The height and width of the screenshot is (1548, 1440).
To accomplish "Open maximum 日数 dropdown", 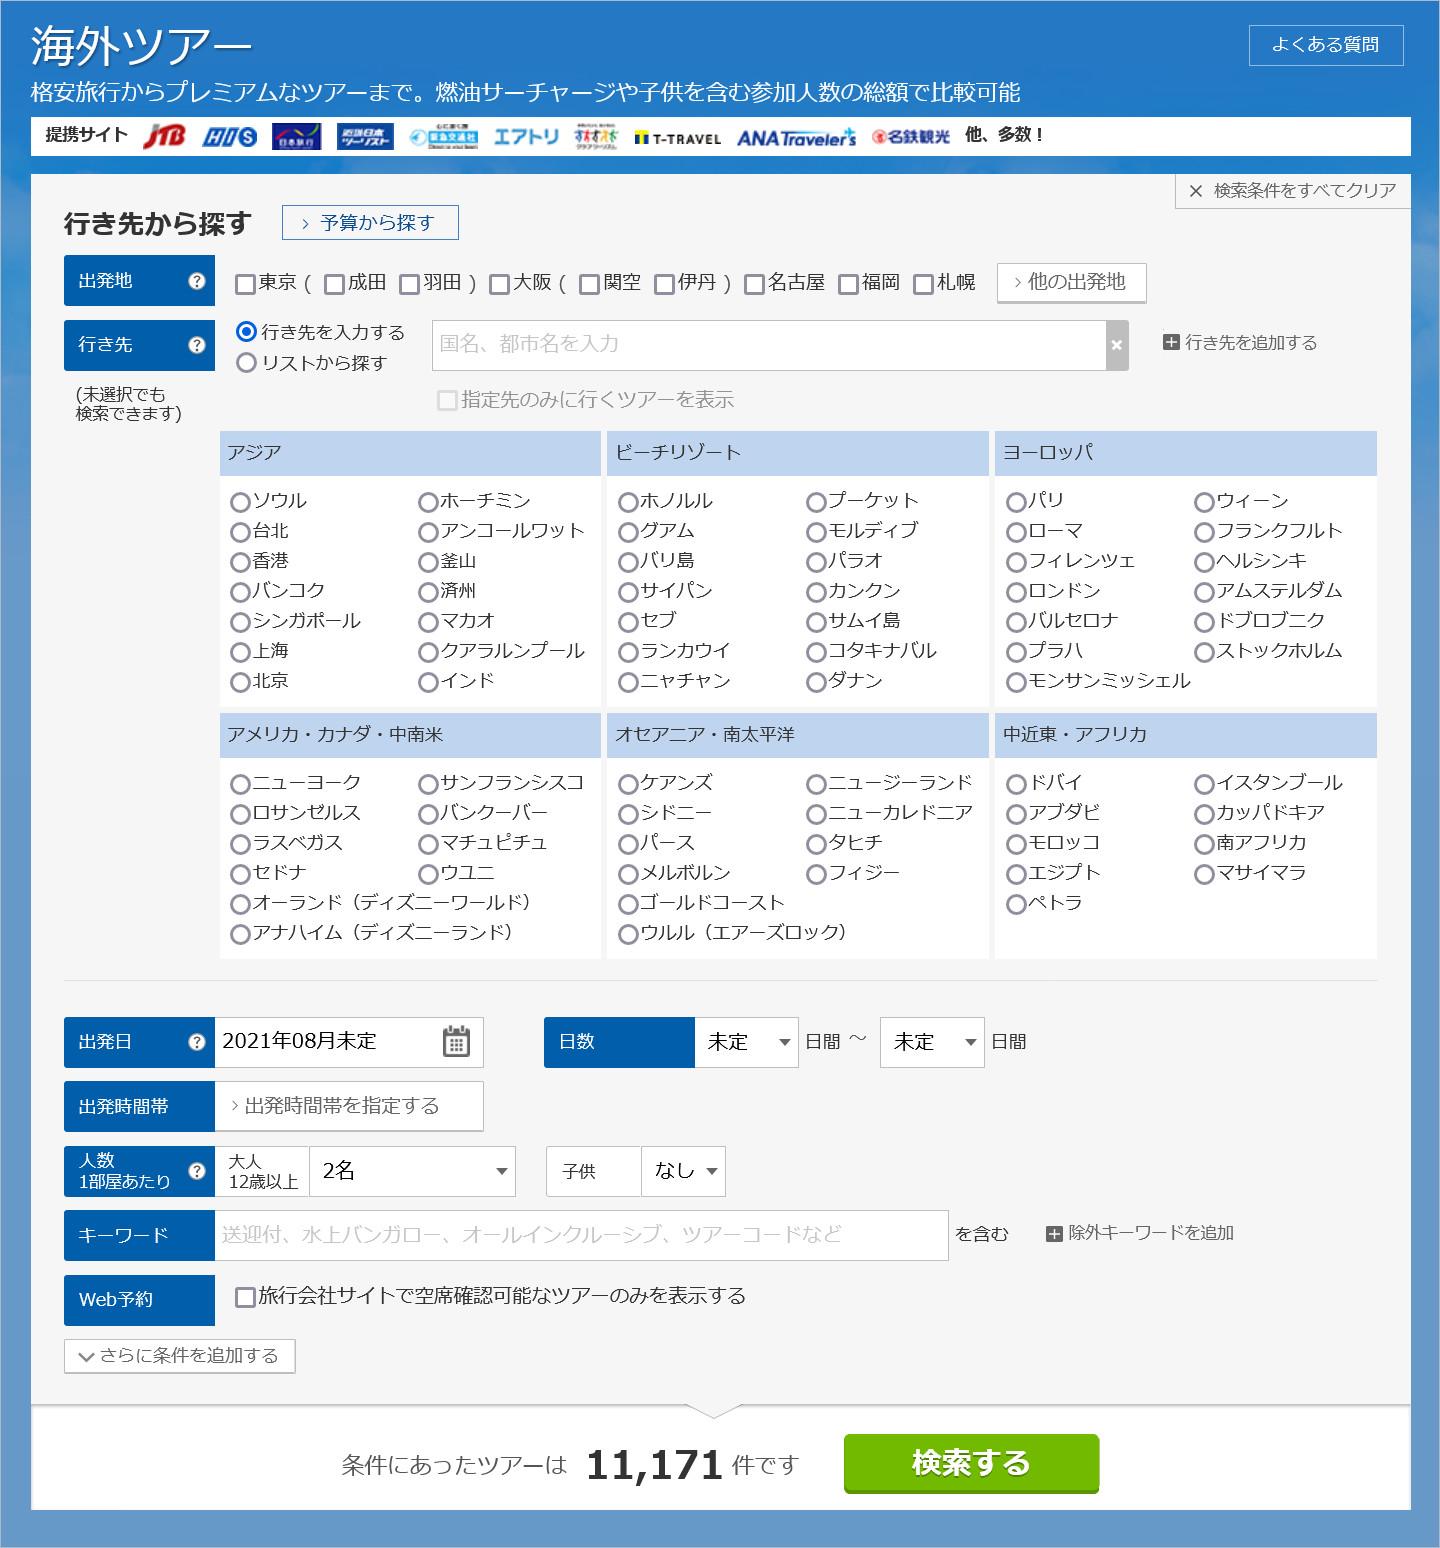I will (932, 1042).
